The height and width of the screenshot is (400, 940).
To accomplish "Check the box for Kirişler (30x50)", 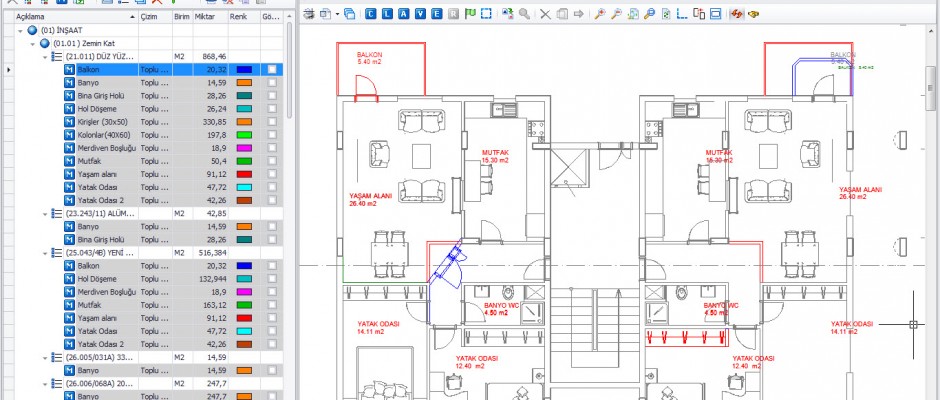I will [x=272, y=122].
